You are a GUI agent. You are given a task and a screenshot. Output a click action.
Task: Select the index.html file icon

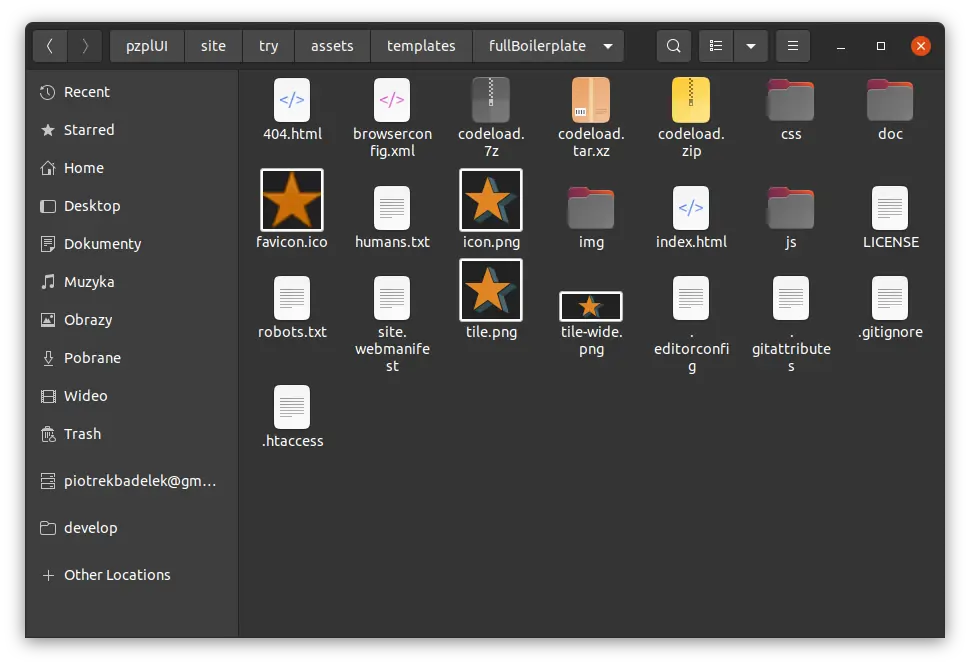691,208
